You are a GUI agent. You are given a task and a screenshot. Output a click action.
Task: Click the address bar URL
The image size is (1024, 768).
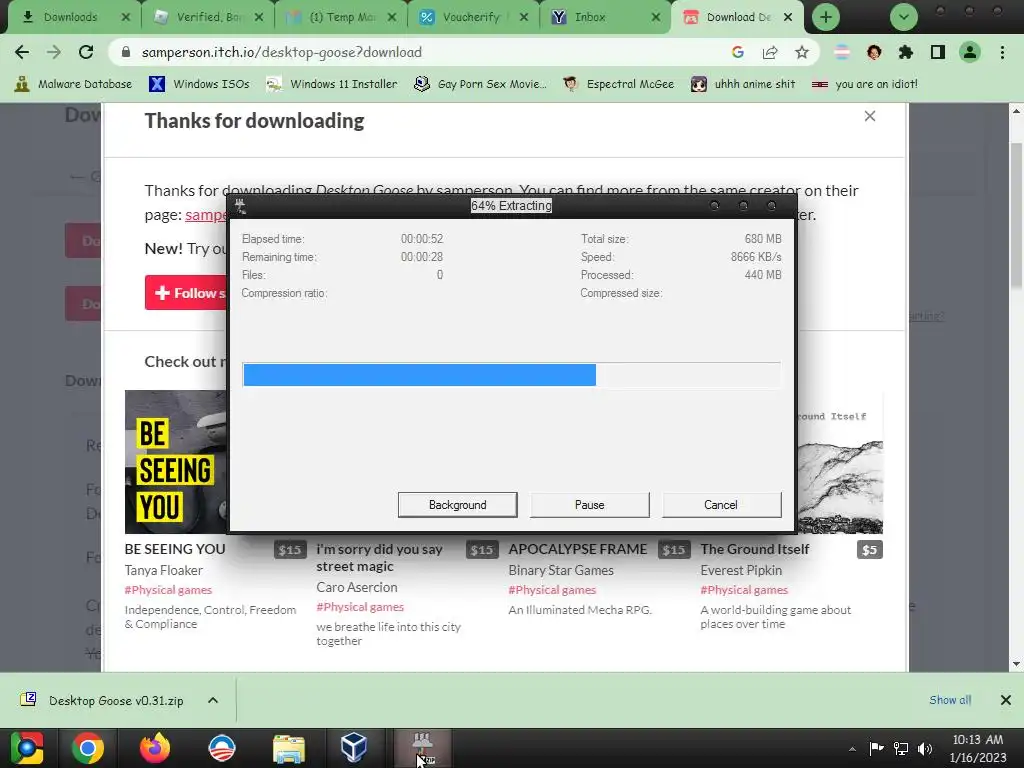[281, 52]
